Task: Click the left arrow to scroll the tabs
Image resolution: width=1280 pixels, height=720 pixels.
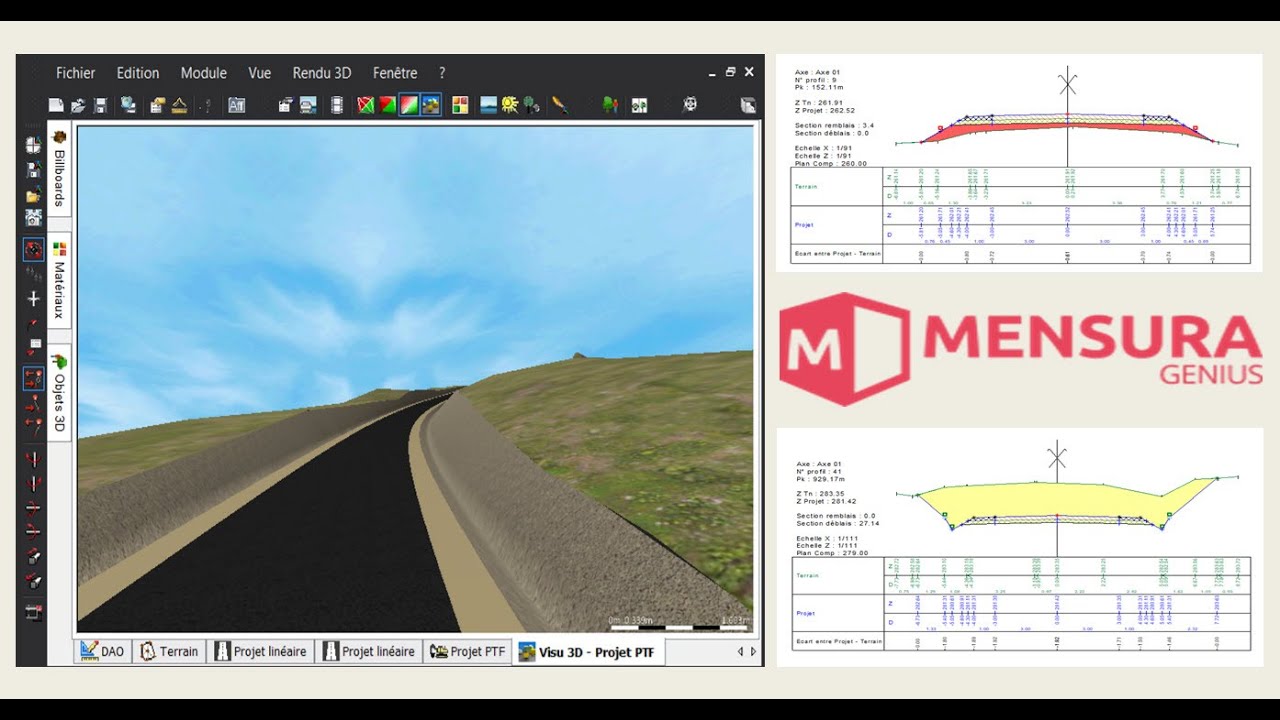Action: 740,652
